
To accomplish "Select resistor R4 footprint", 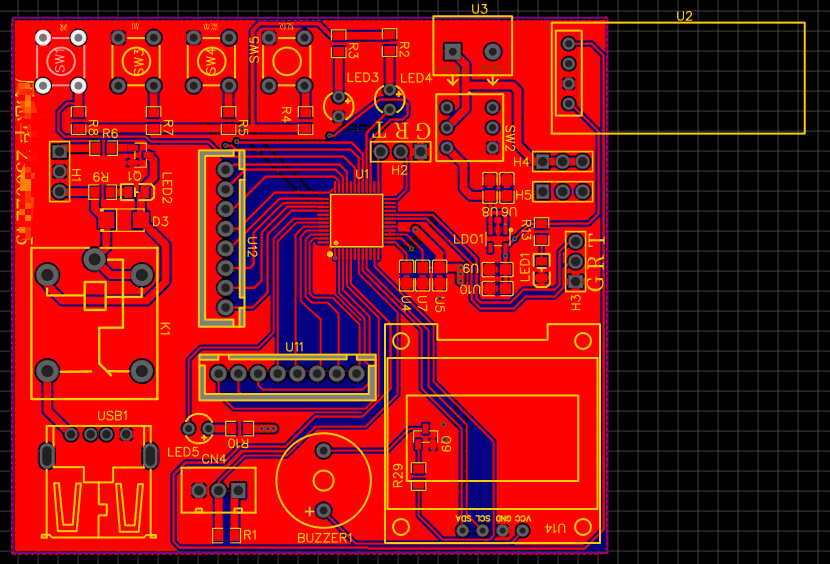I will click(305, 120).
